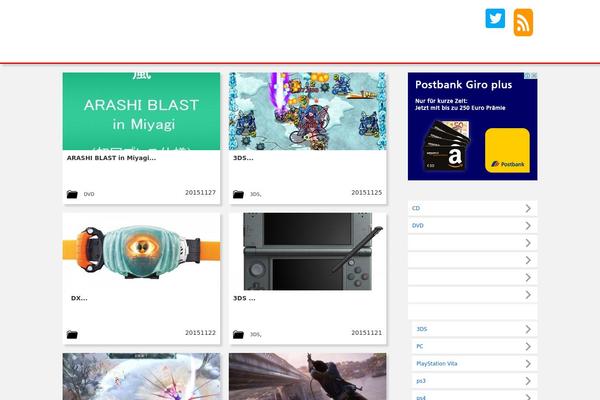Open ARASHI BLAST in Miyagi... title link
This screenshot has height=400, width=600.
tap(111, 158)
